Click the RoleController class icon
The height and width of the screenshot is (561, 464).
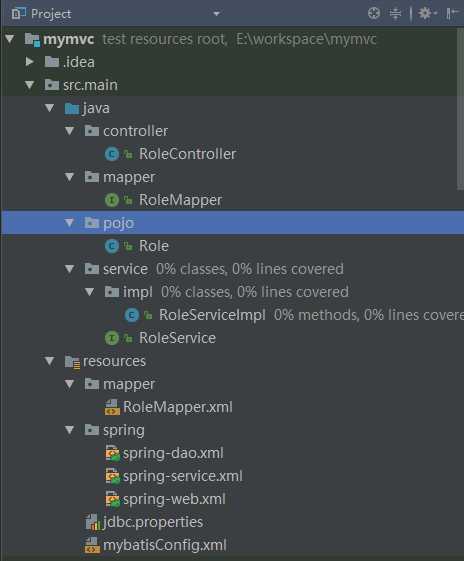coord(112,154)
